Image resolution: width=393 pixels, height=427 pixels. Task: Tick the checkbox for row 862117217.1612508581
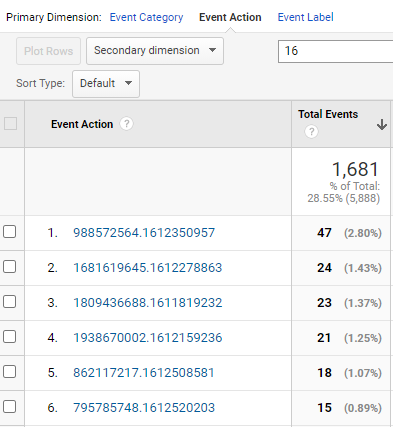(10, 372)
